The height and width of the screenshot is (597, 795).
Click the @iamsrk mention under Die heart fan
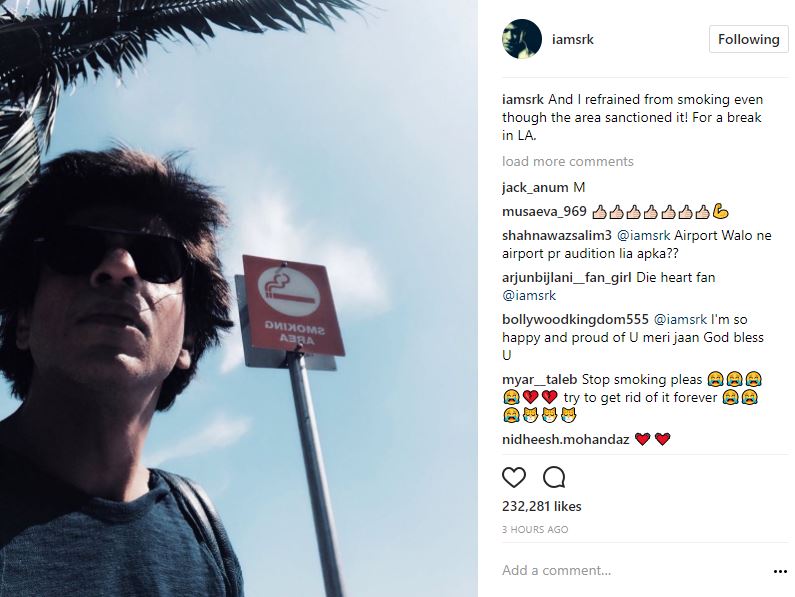[x=528, y=295]
